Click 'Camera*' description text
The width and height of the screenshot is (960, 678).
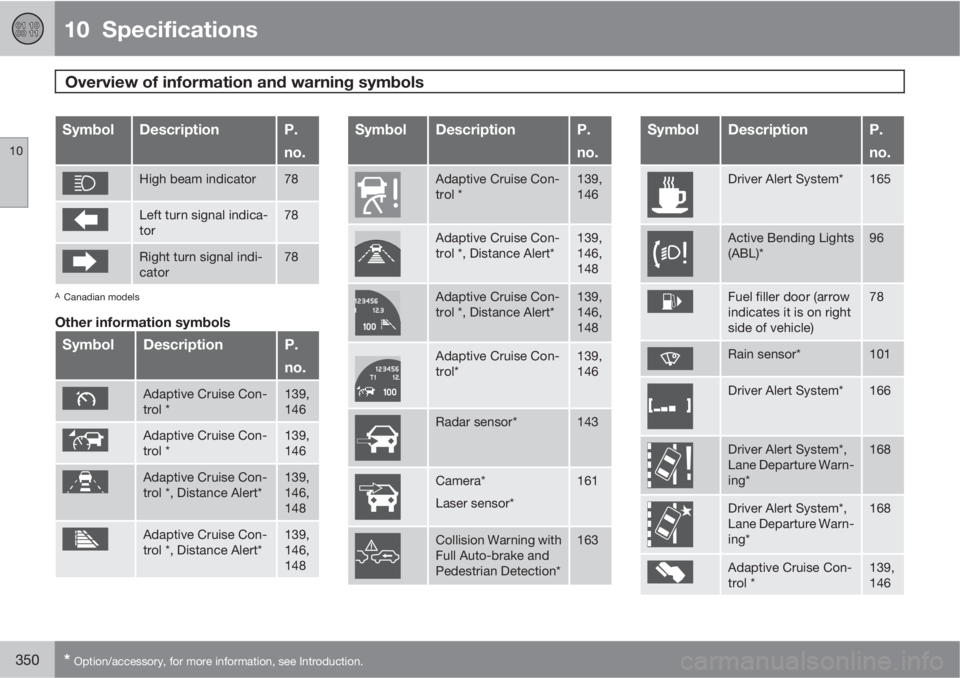tap(460, 481)
